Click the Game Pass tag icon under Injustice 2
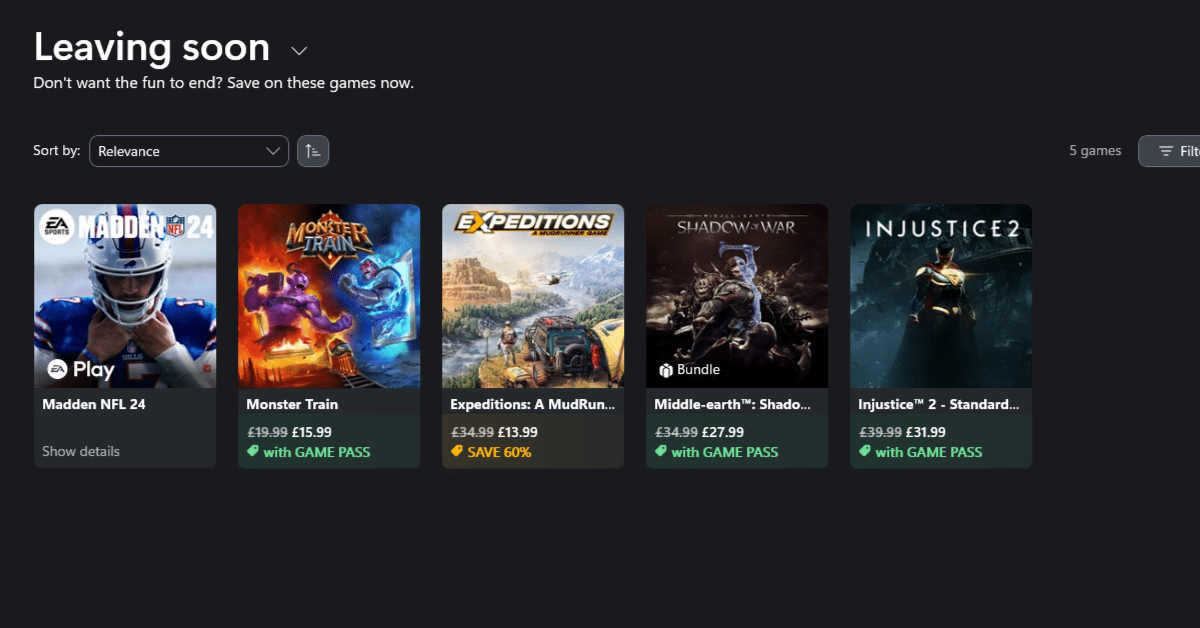1200x628 pixels. click(865, 452)
